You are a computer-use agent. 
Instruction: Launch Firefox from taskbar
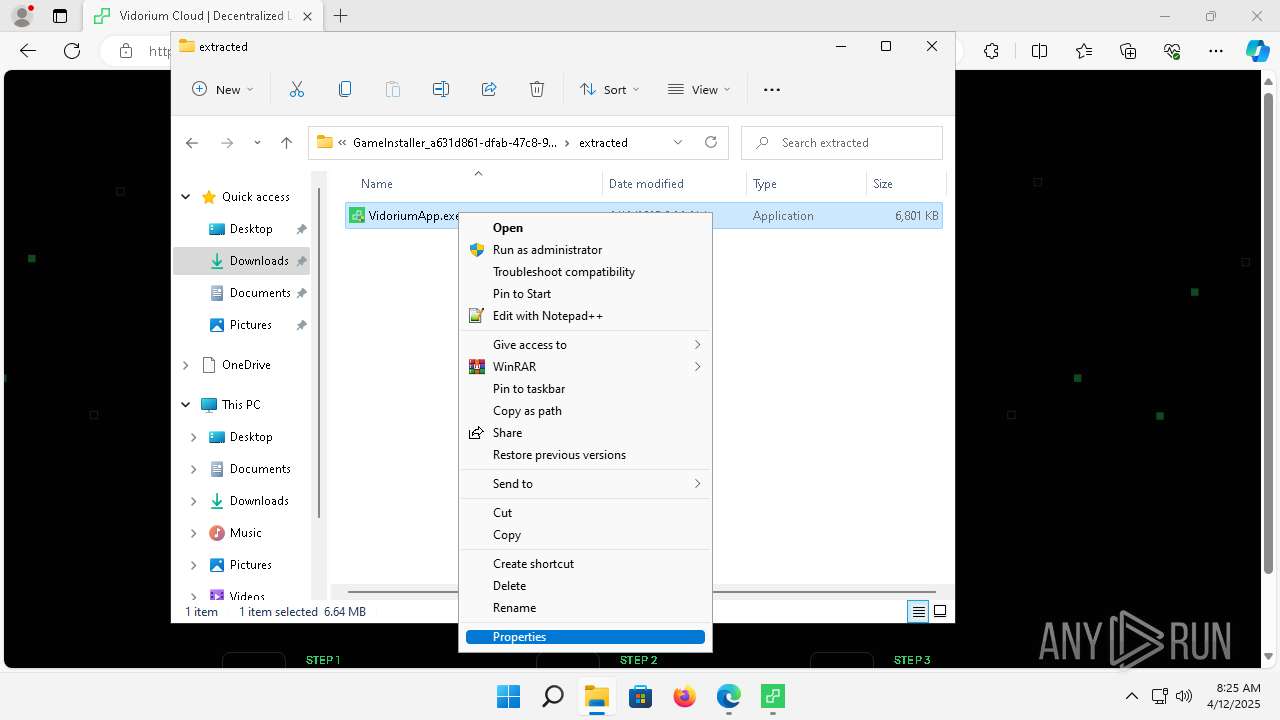[x=684, y=696]
